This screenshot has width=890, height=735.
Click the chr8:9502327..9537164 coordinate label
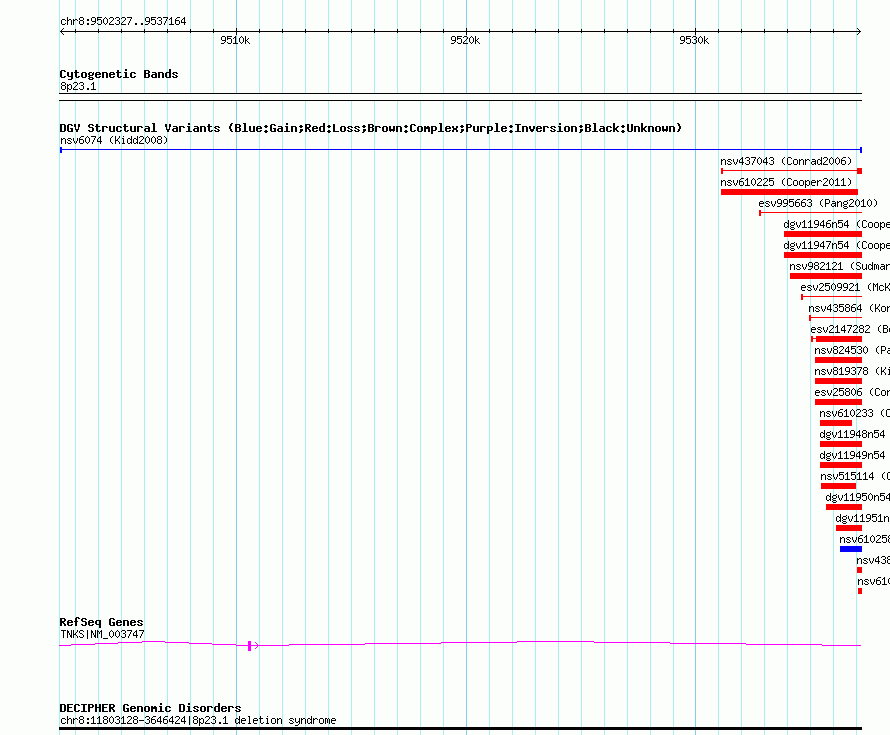(123, 21)
